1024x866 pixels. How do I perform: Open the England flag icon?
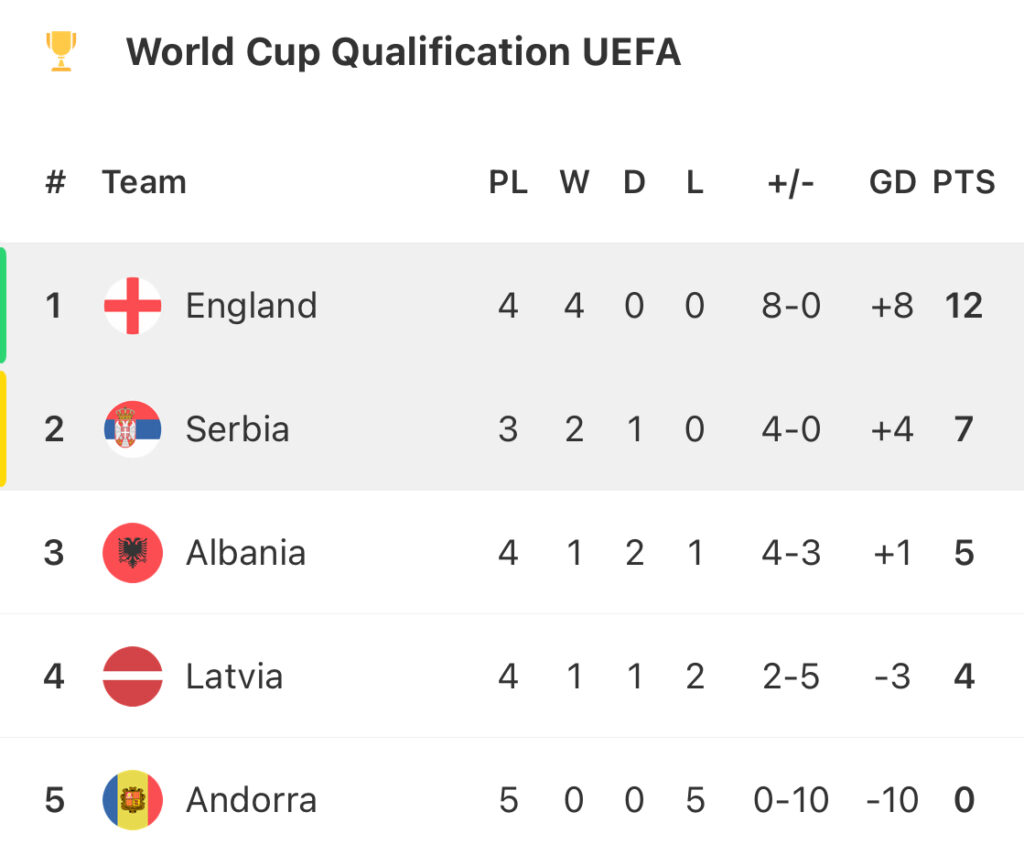coord(133,306)
